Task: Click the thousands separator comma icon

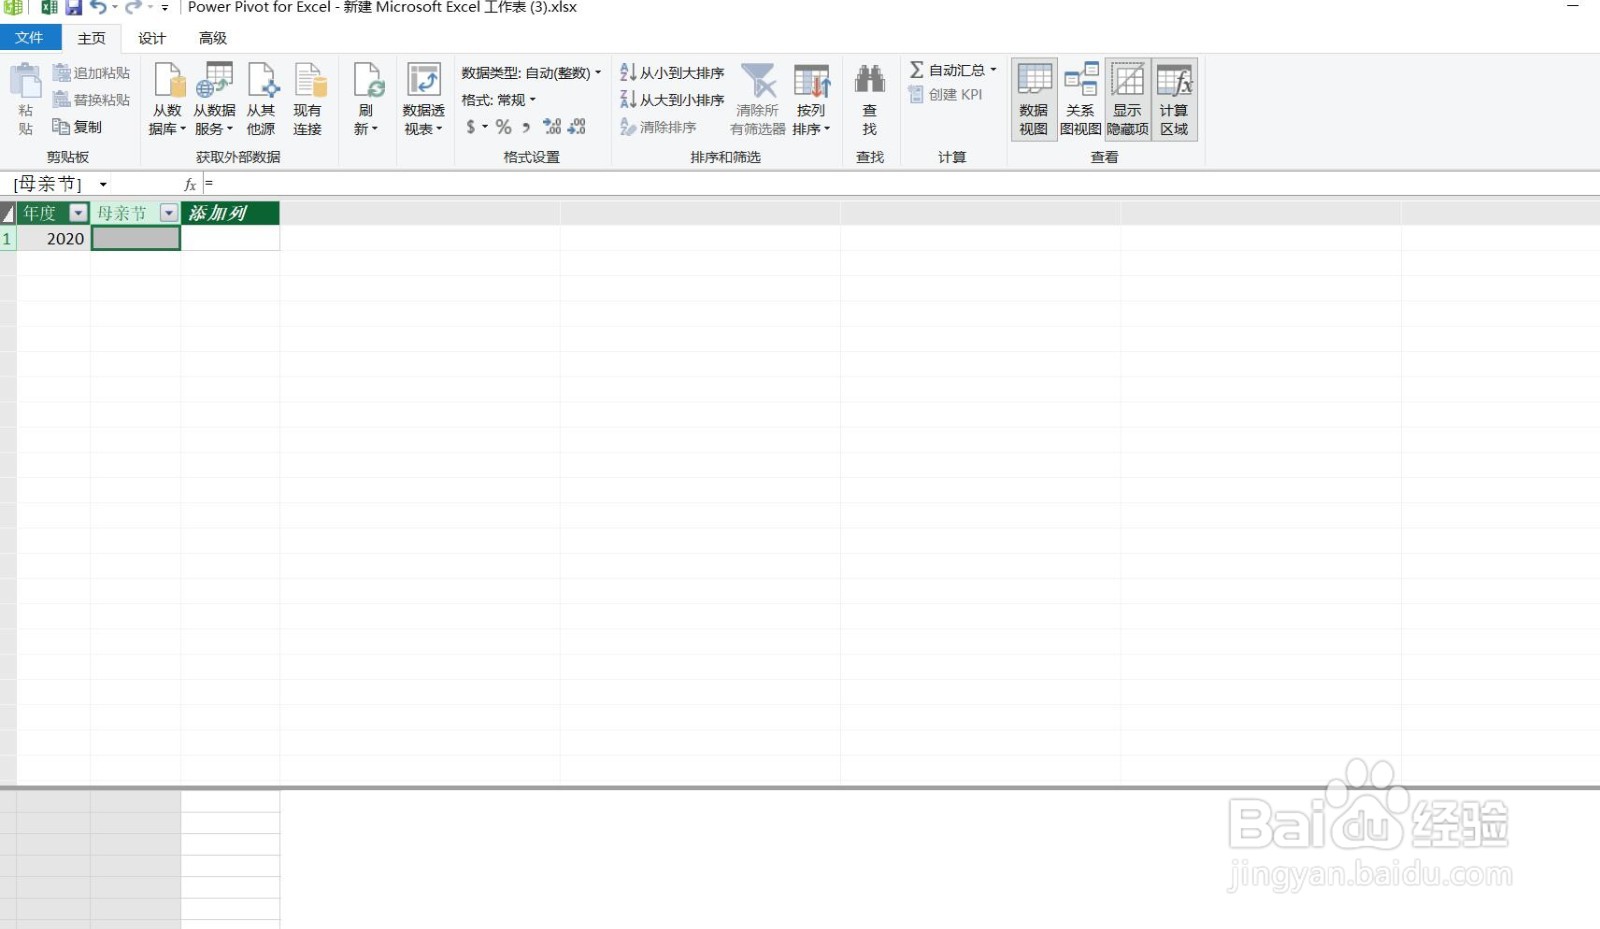Action: click(x=526, y=127)
